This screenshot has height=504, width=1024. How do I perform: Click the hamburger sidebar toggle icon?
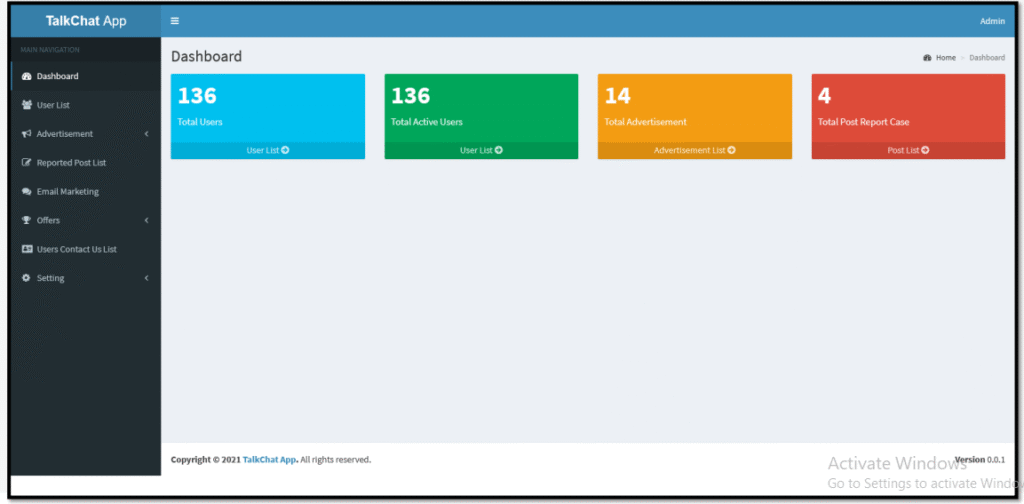(x=175, y=21)
